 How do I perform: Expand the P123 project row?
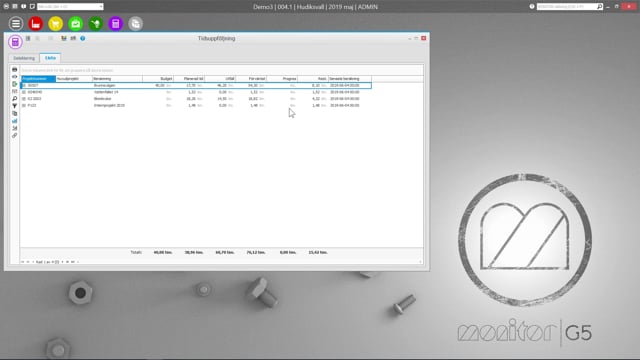24,105
